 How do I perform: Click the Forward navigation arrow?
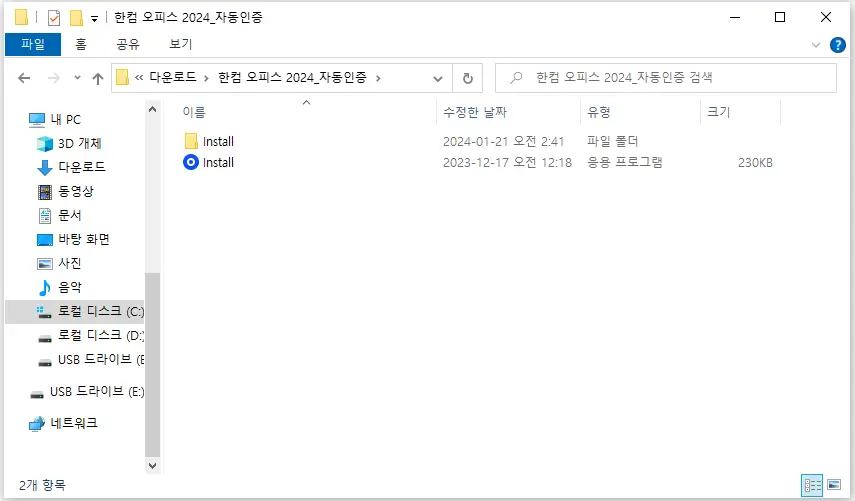point(53,78)
